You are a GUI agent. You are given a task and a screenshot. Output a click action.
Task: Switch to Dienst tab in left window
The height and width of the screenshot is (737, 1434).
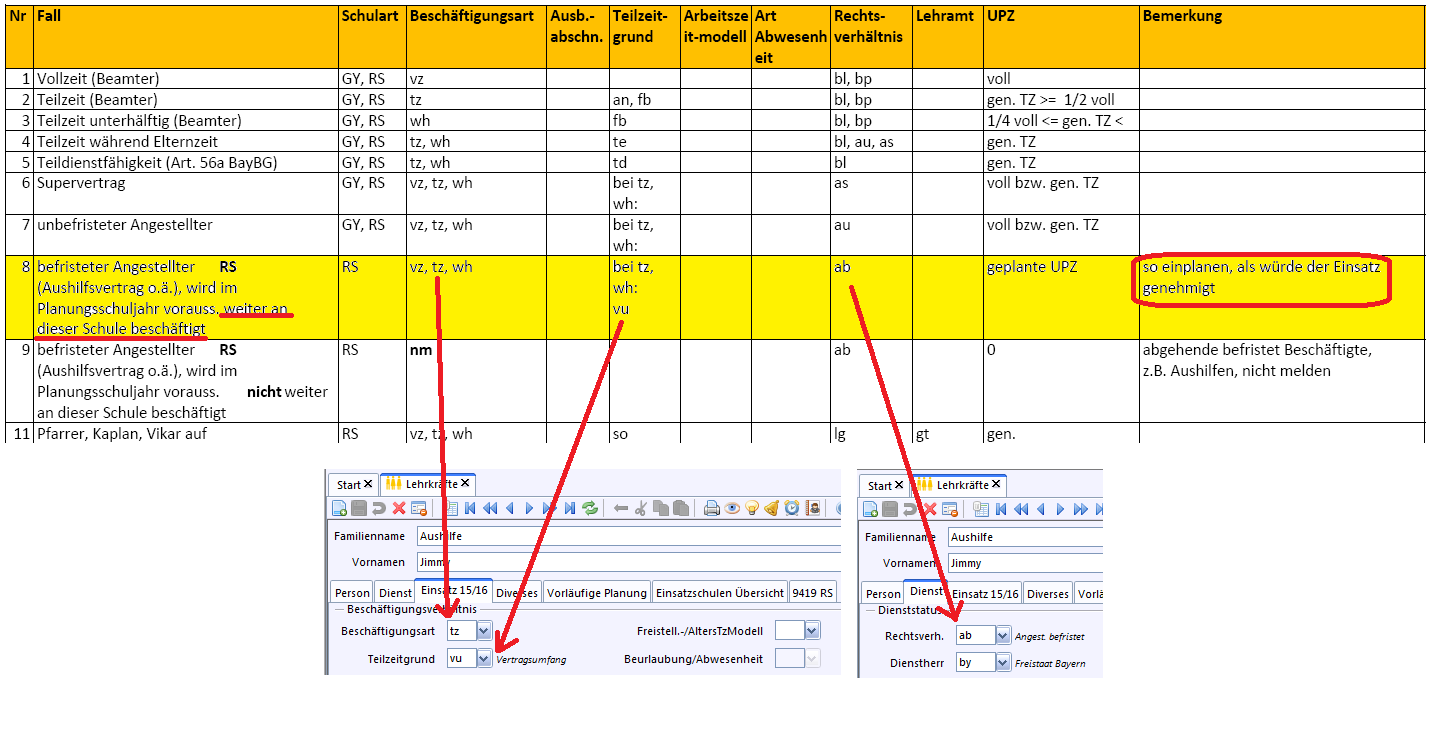tap(395, 593)
